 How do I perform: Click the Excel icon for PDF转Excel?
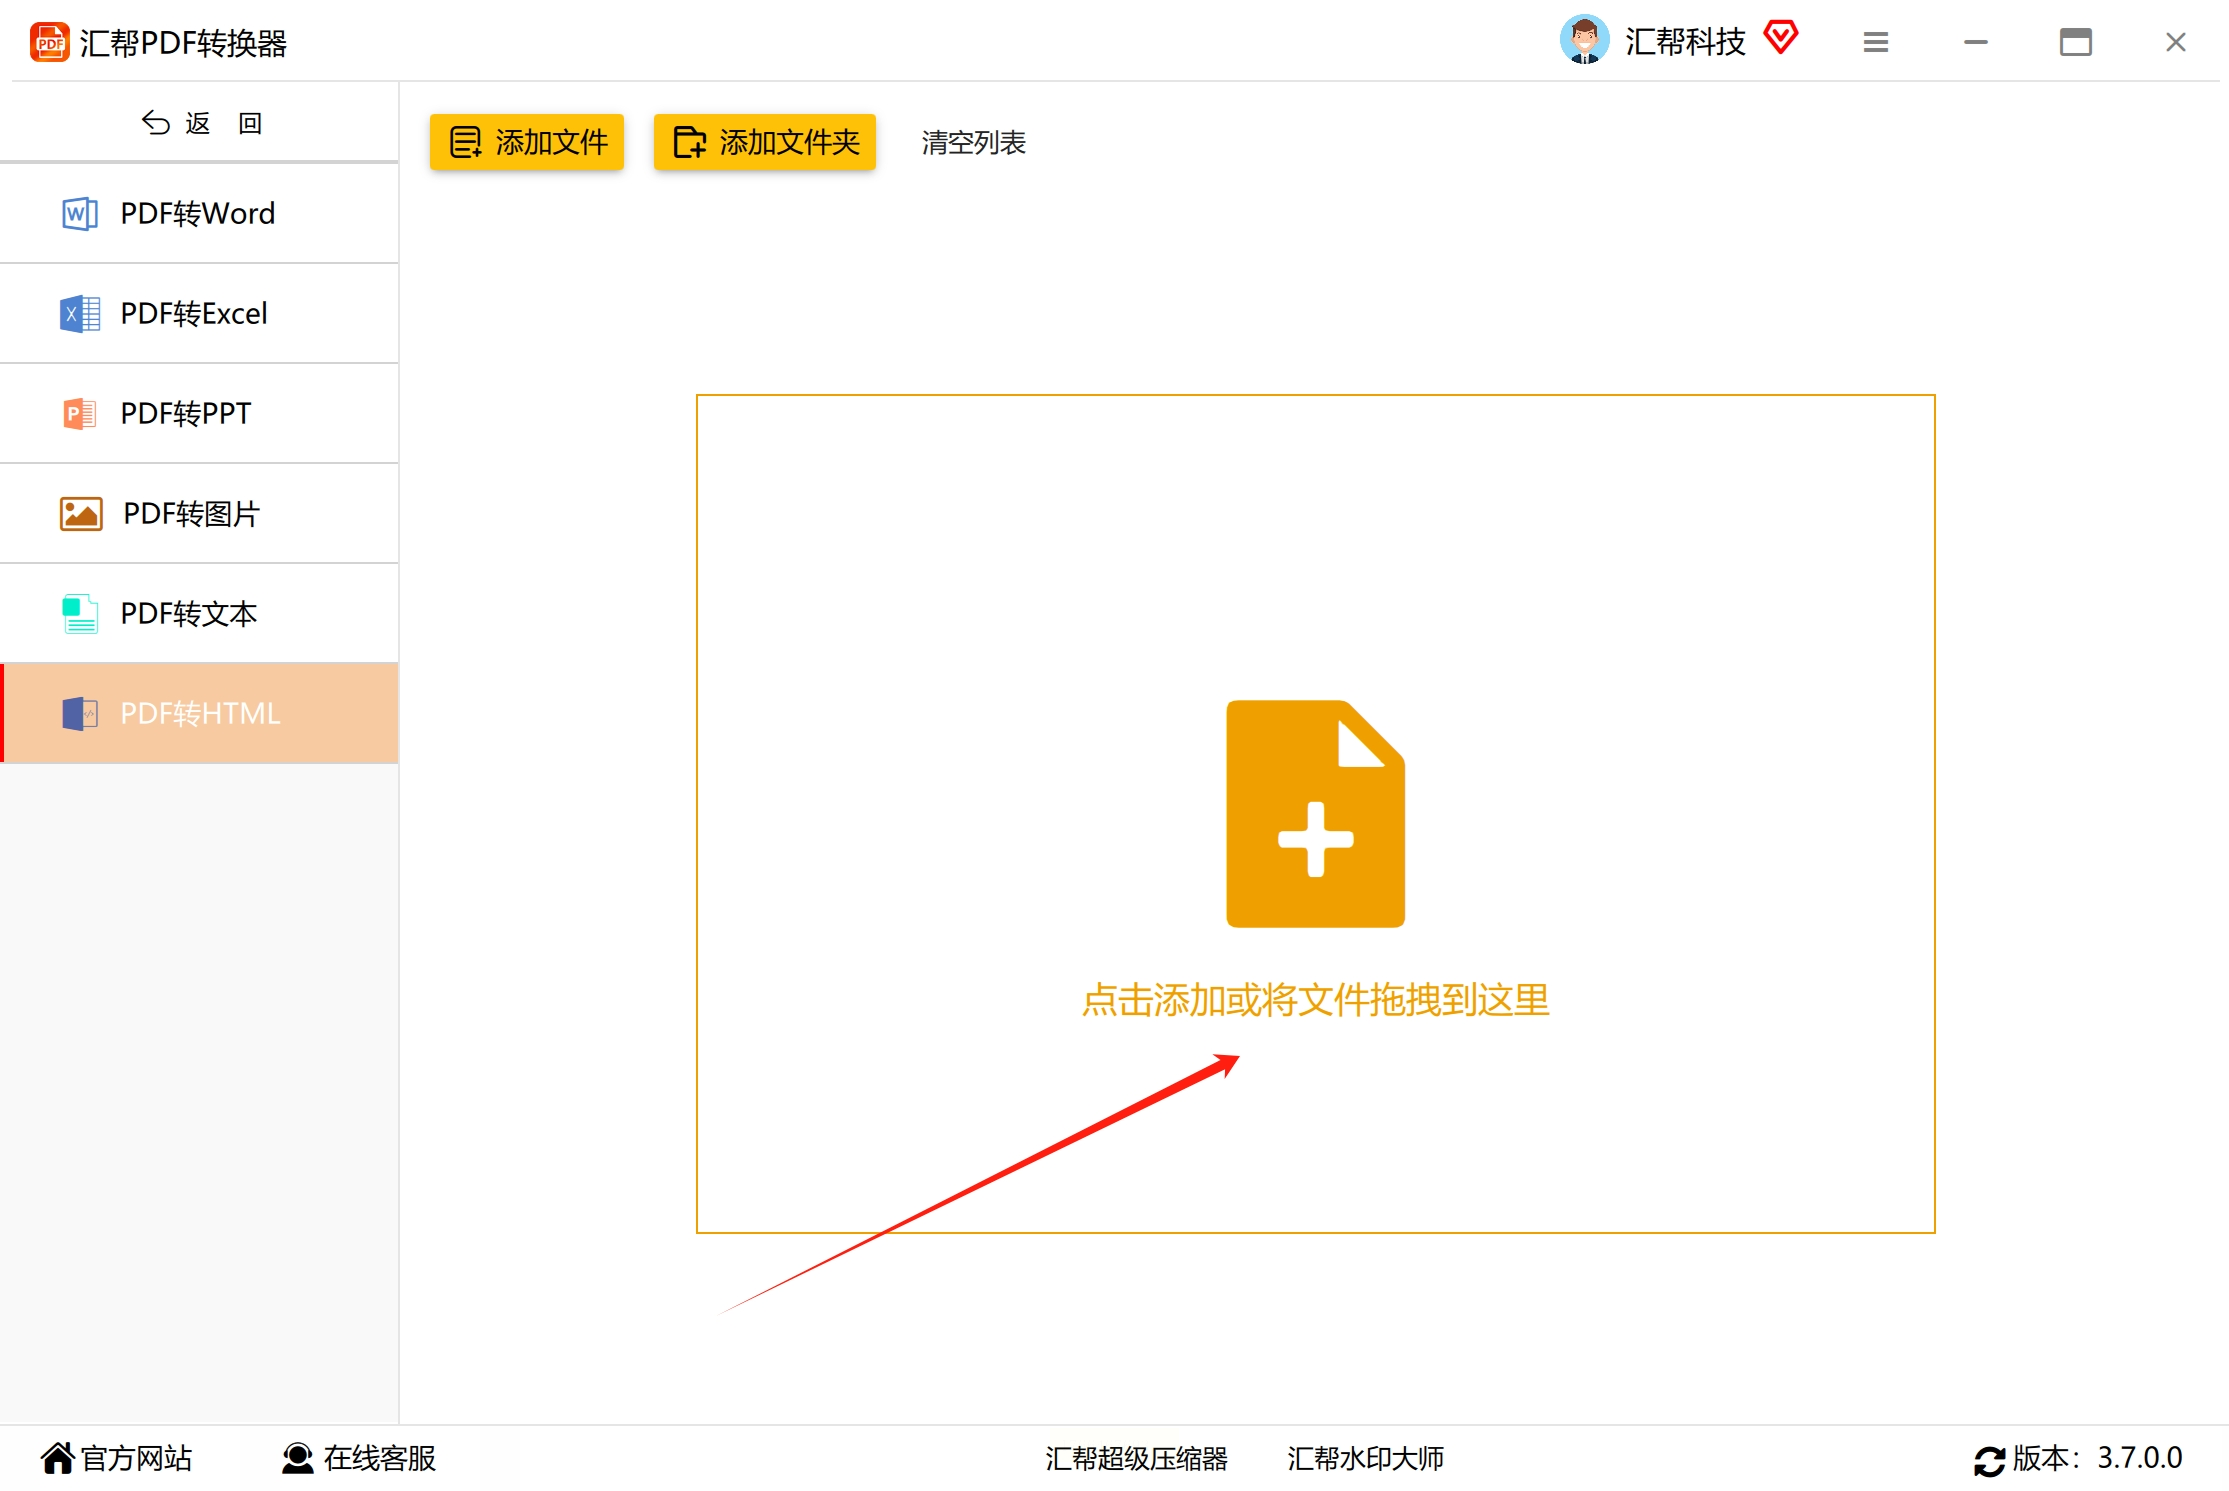click(x=79, y=314)
